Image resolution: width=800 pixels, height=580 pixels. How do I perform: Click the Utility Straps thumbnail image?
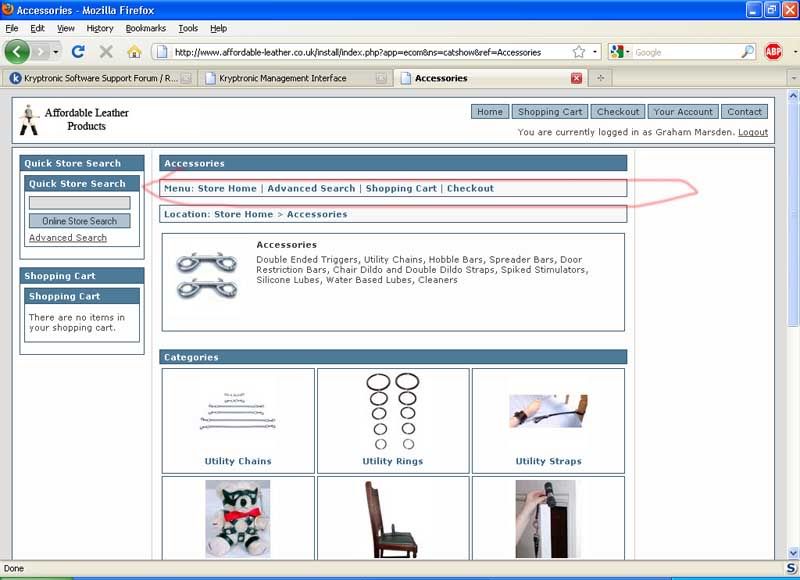(x=548, y=411)
